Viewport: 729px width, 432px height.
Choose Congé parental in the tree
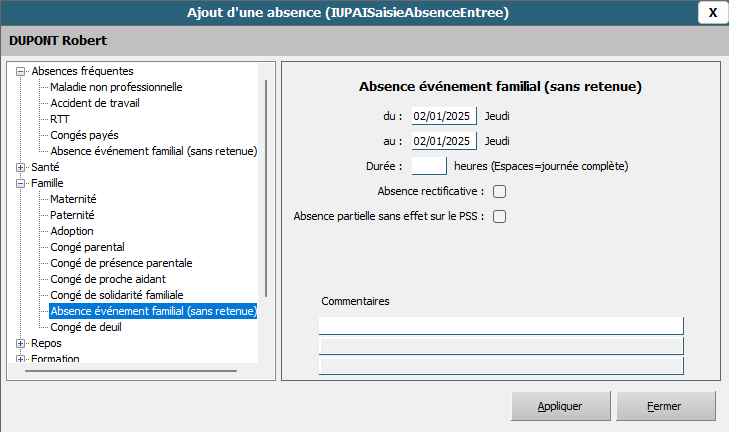[87, 247]
